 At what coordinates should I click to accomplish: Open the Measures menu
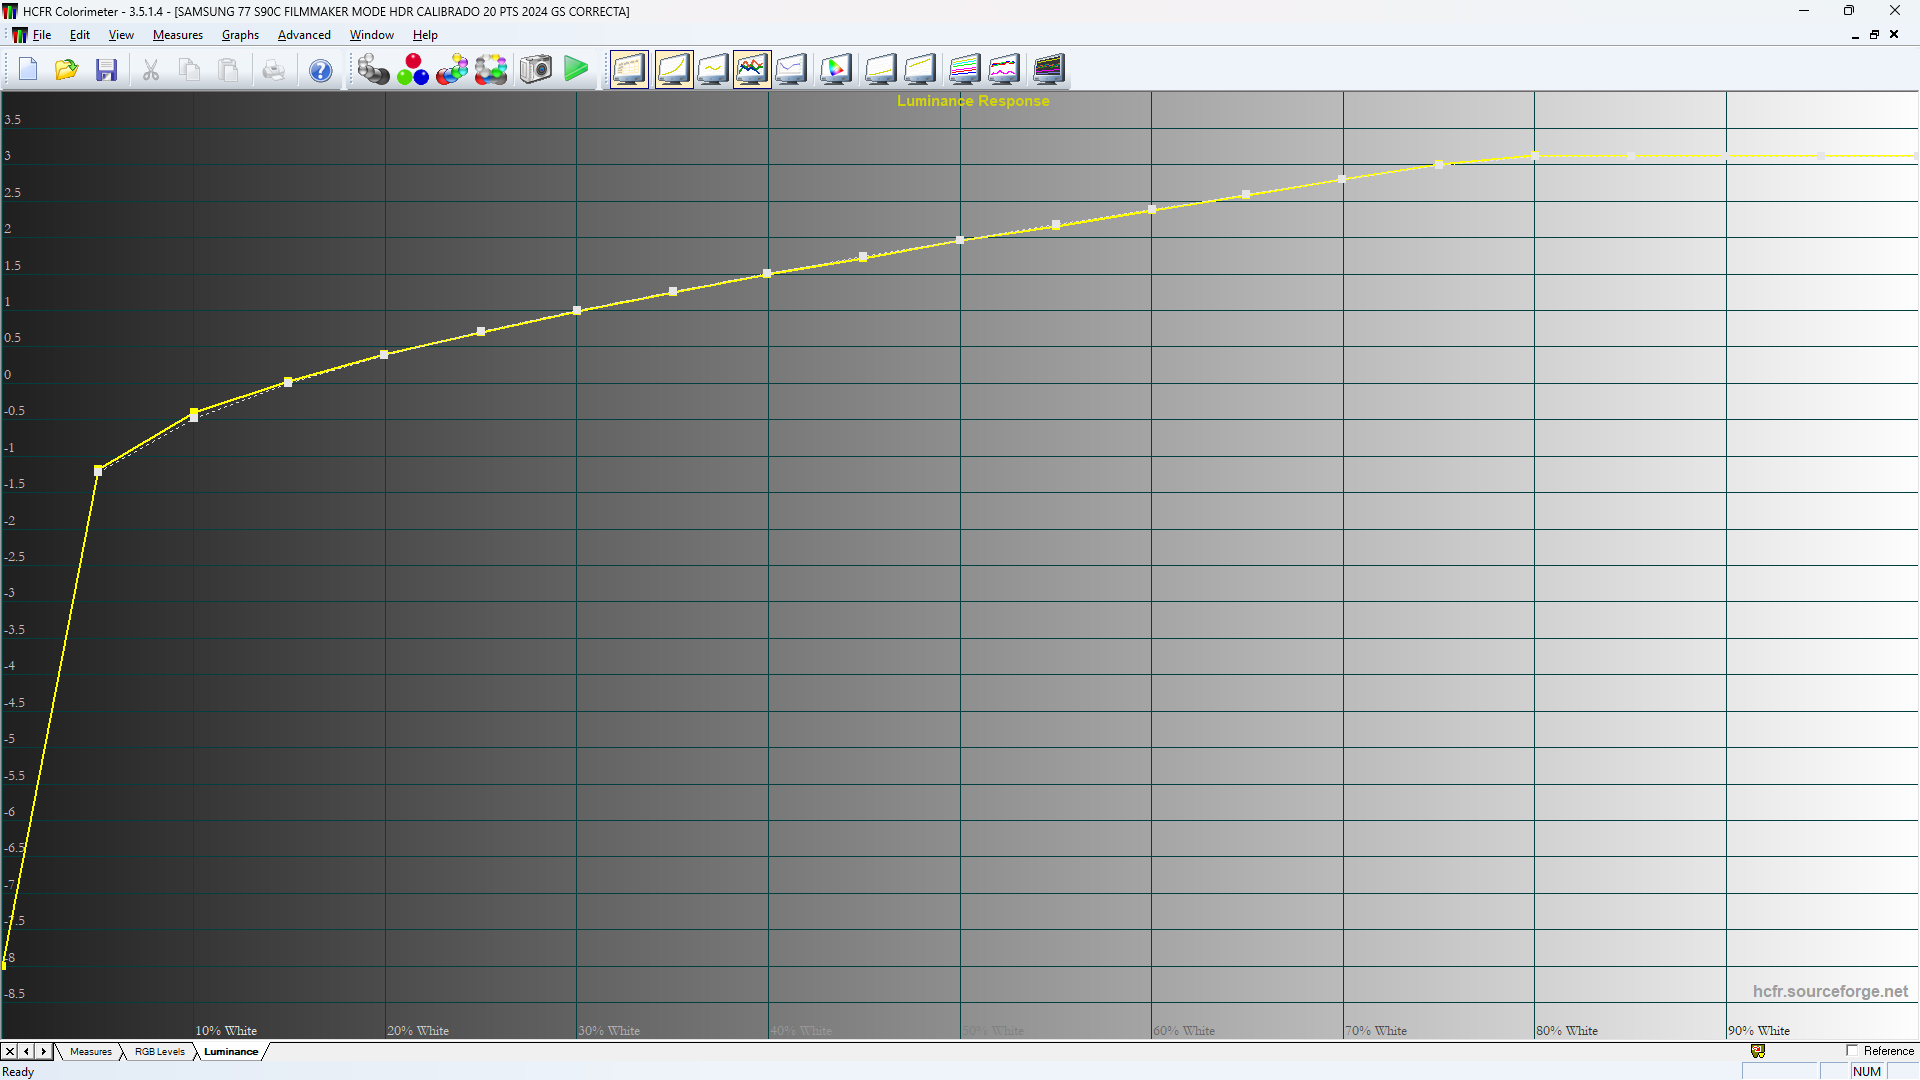tap(177, 34)
